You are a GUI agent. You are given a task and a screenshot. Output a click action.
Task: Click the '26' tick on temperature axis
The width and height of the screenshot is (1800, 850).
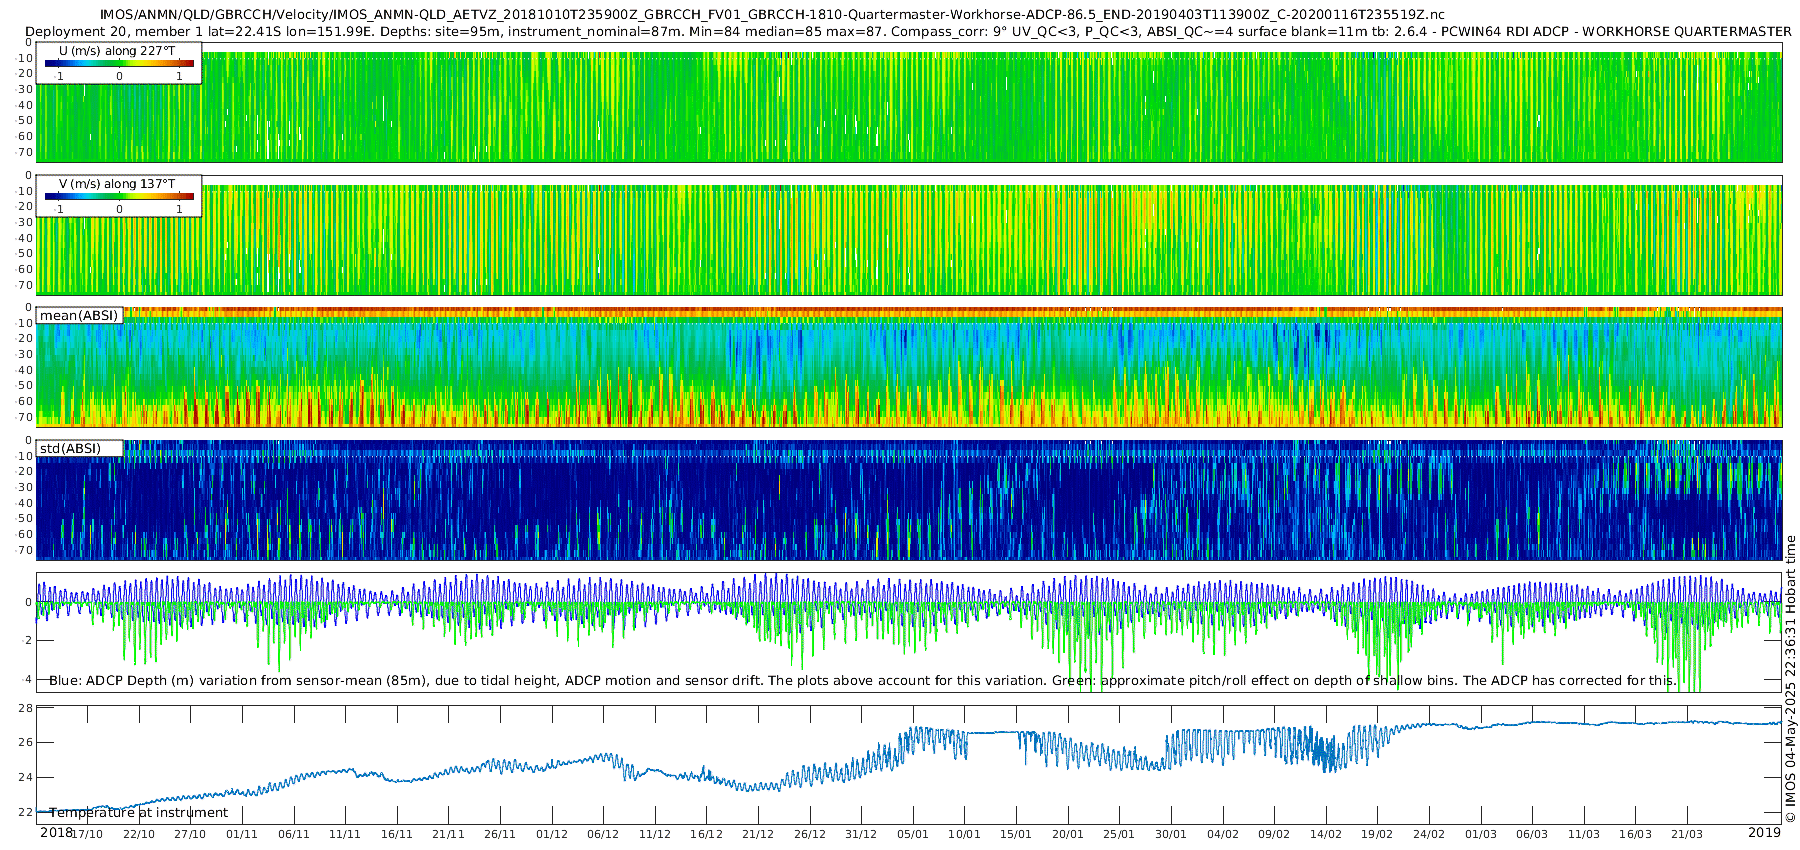(26, 743)
